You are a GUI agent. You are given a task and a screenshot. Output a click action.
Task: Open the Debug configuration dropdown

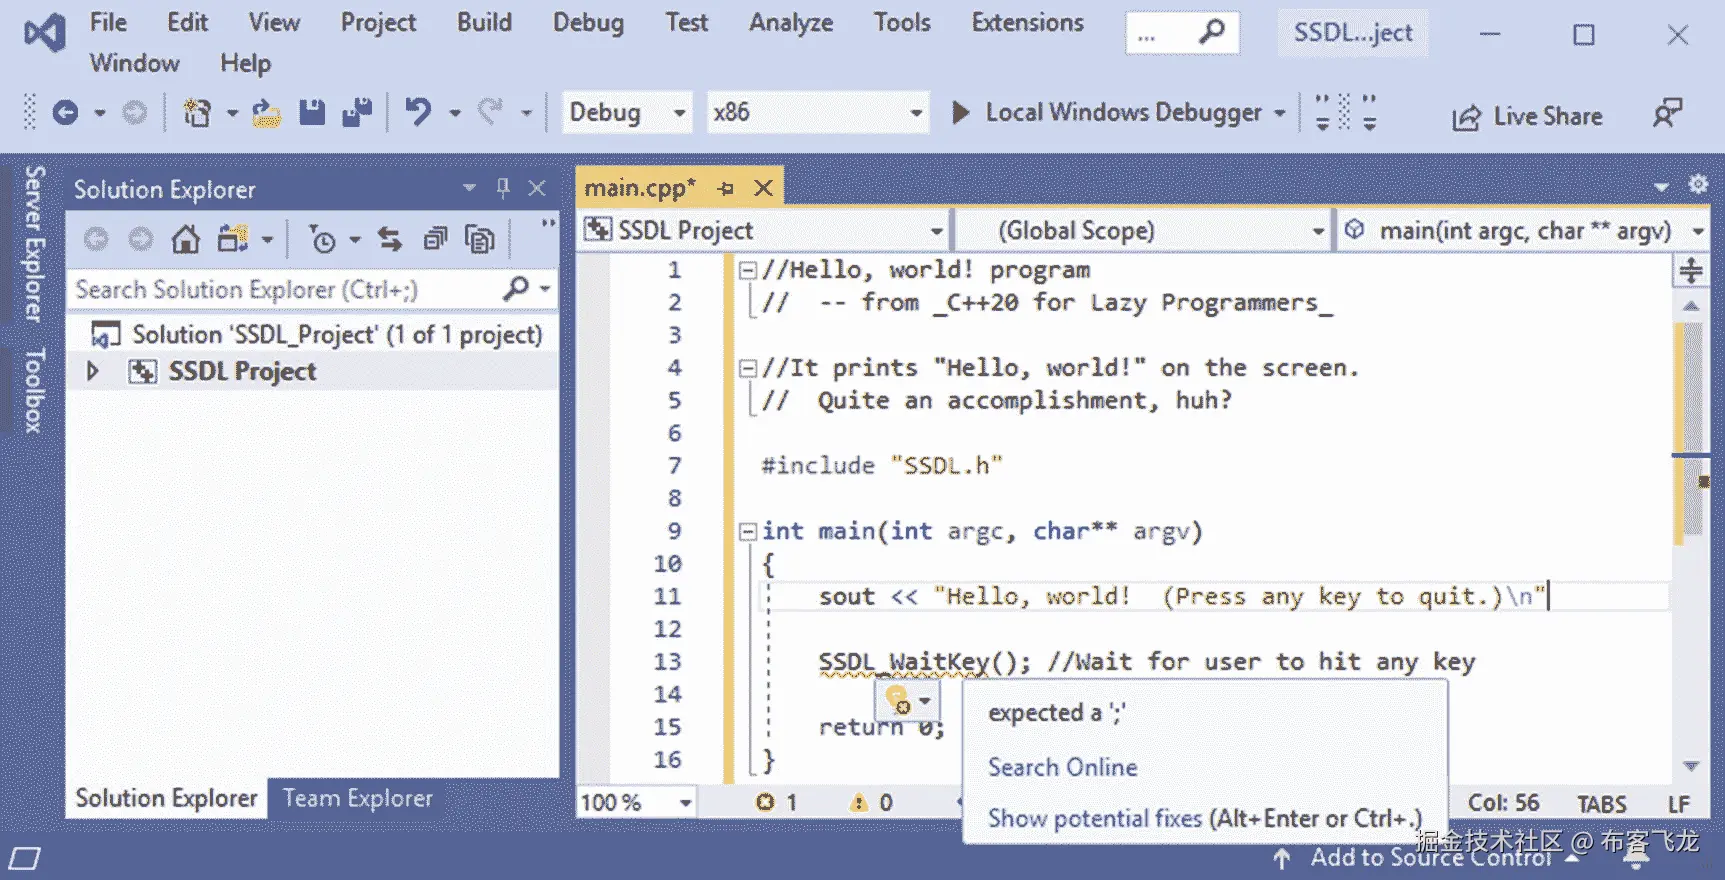pyautogui.click(x=626, y=112)
